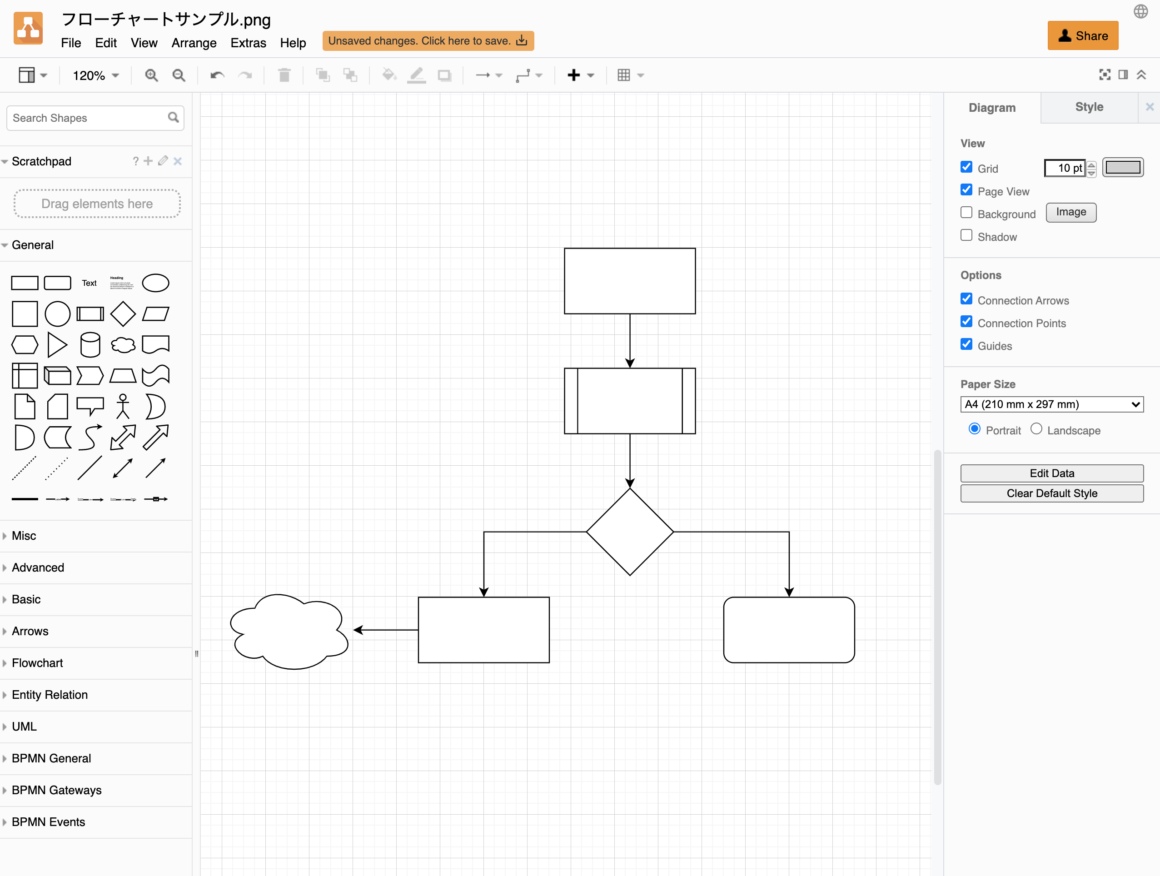This screenshot has height=876, width=1160.
Task: Open the 120% zoom level dropdown
Action: pyautogui.click(x=96, y=75)
